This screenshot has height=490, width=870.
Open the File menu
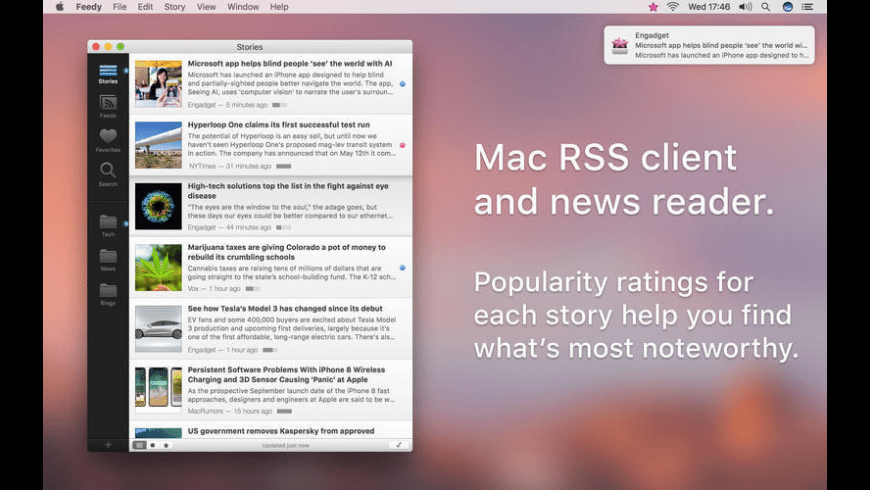[119, 7]
